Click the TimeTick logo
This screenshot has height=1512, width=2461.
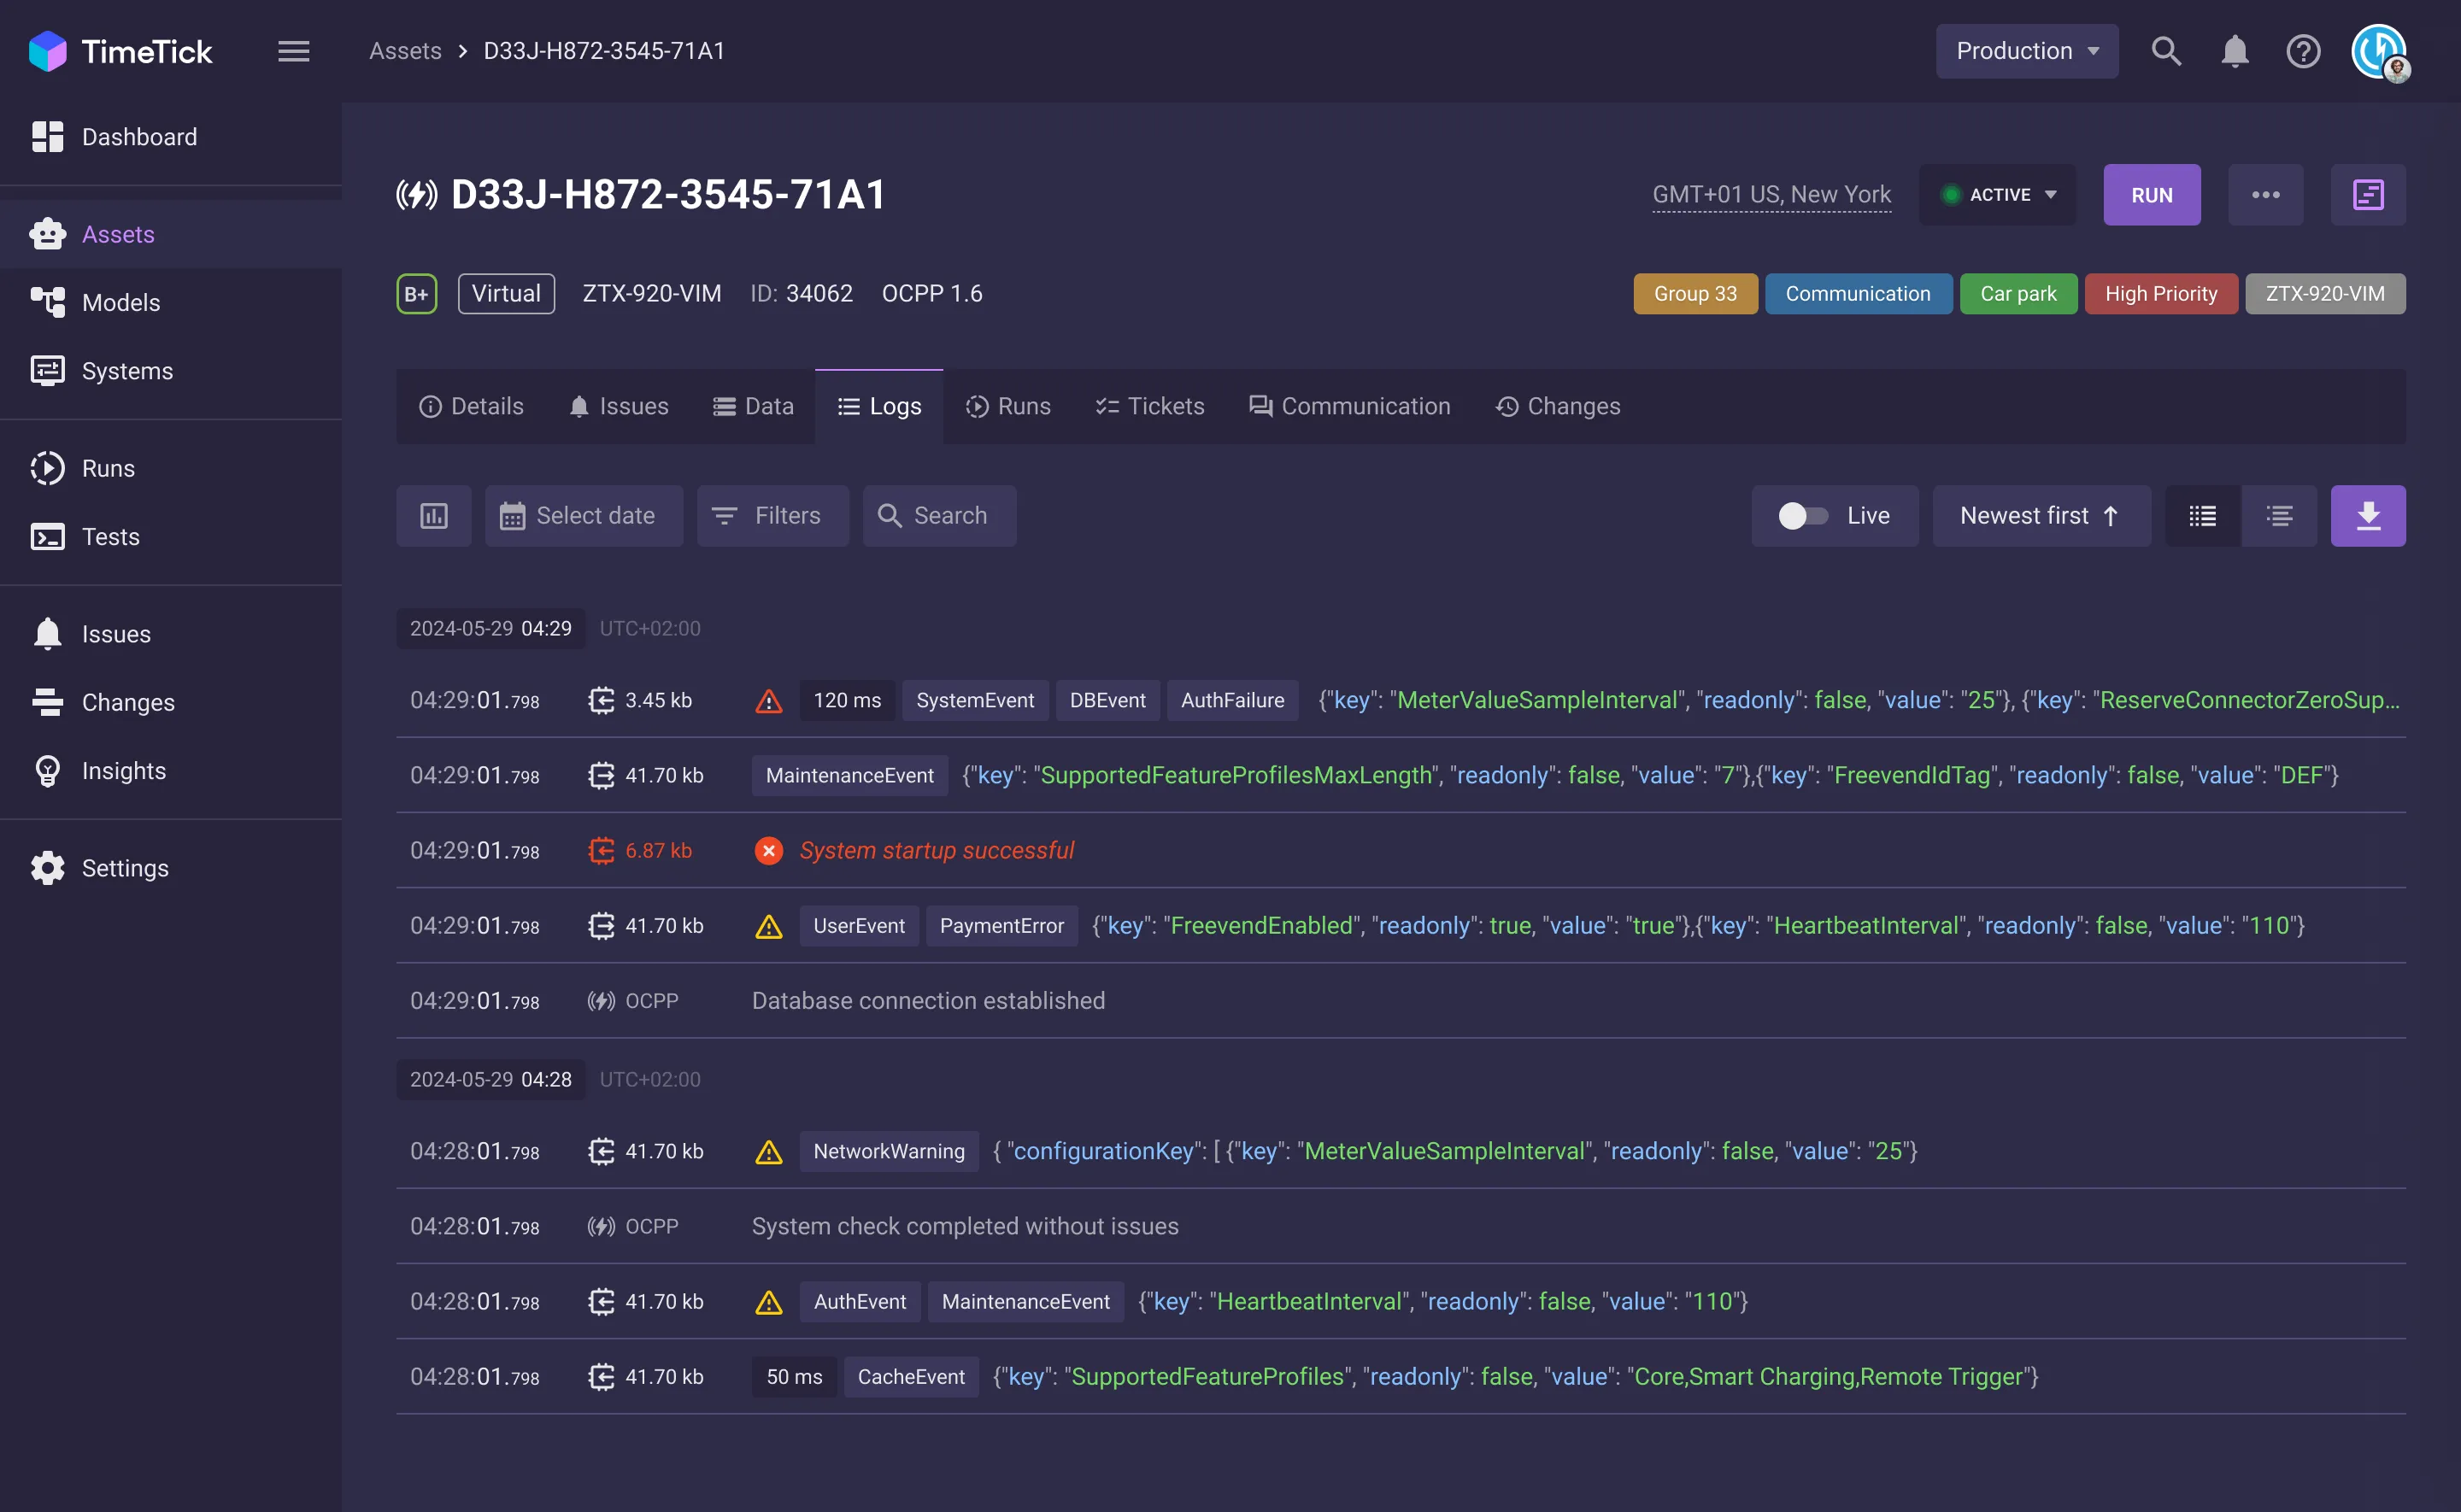tap(120, 51)
